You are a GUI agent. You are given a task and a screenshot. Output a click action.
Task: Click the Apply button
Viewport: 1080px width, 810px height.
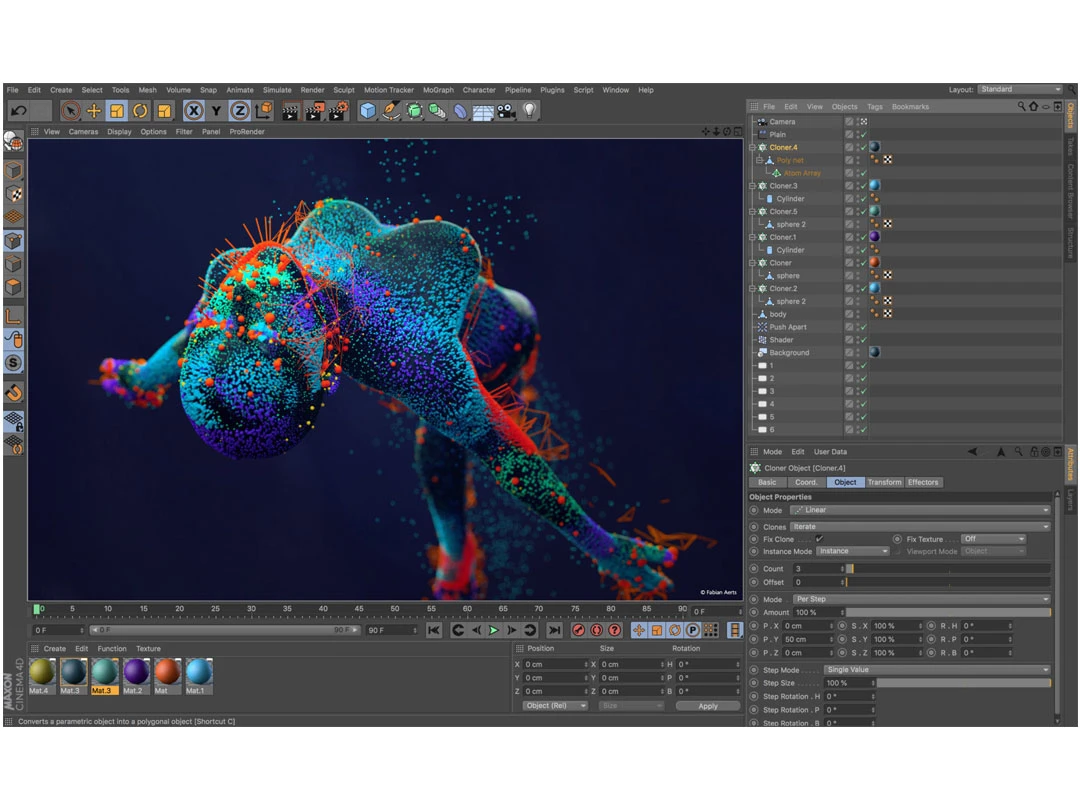[x=707, y=706]
